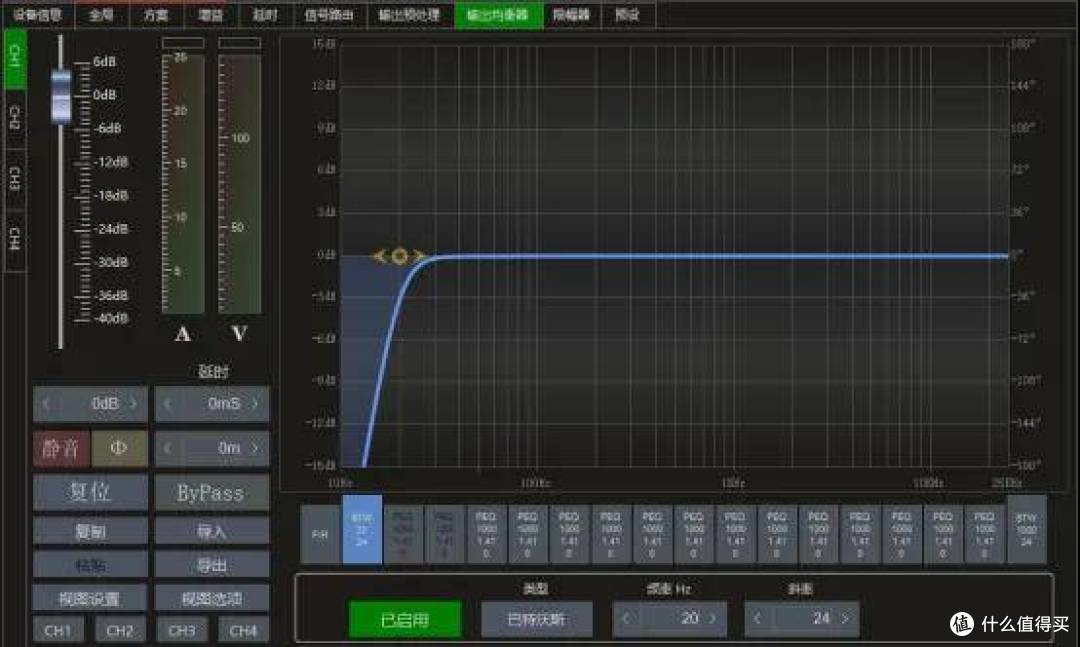Open 视图设置 view settings
The image size is (1080, 647).
tap(90, 599)
